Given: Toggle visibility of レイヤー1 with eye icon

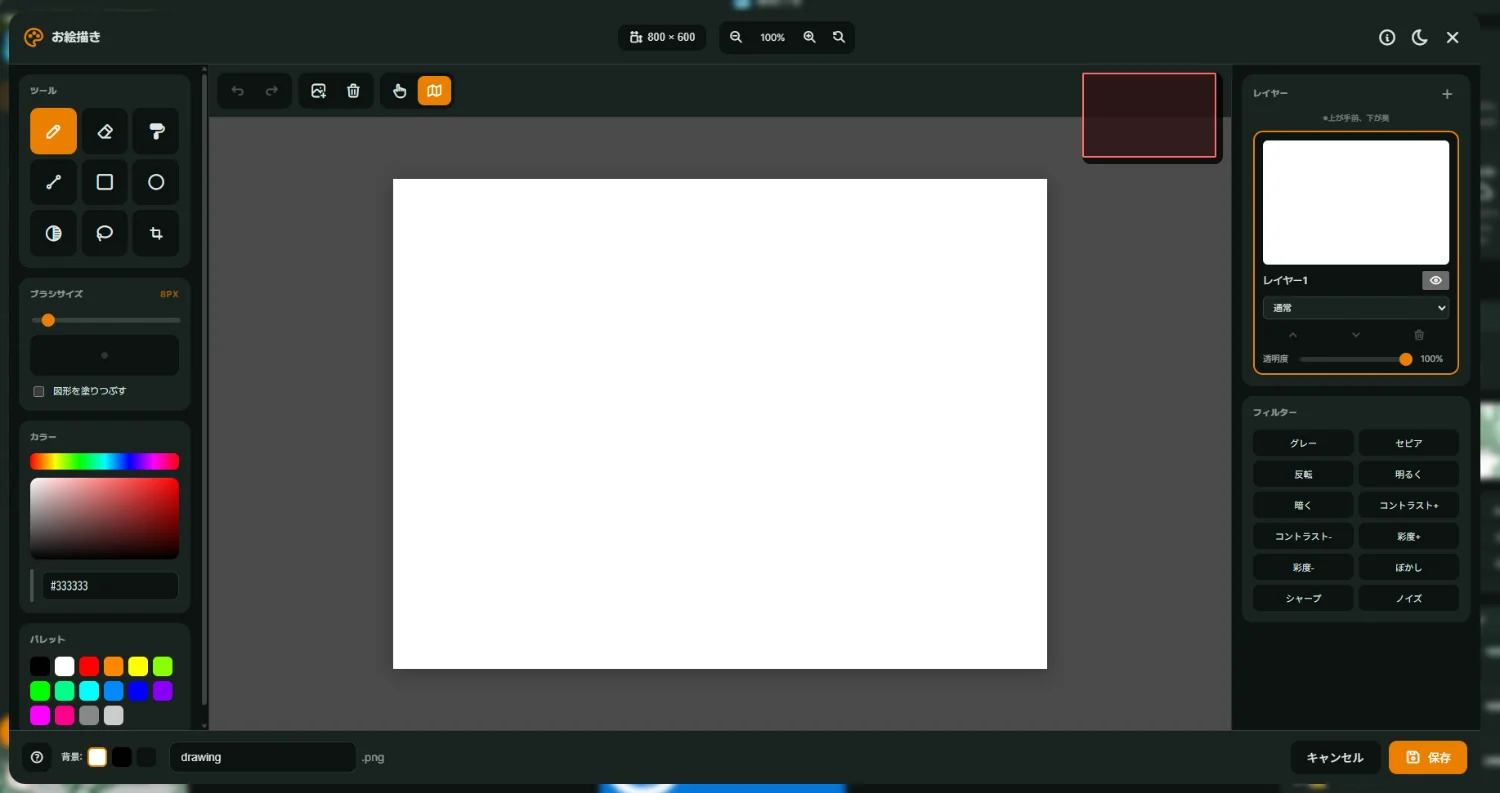Looking at the screenshot, I should (1435, 281).
